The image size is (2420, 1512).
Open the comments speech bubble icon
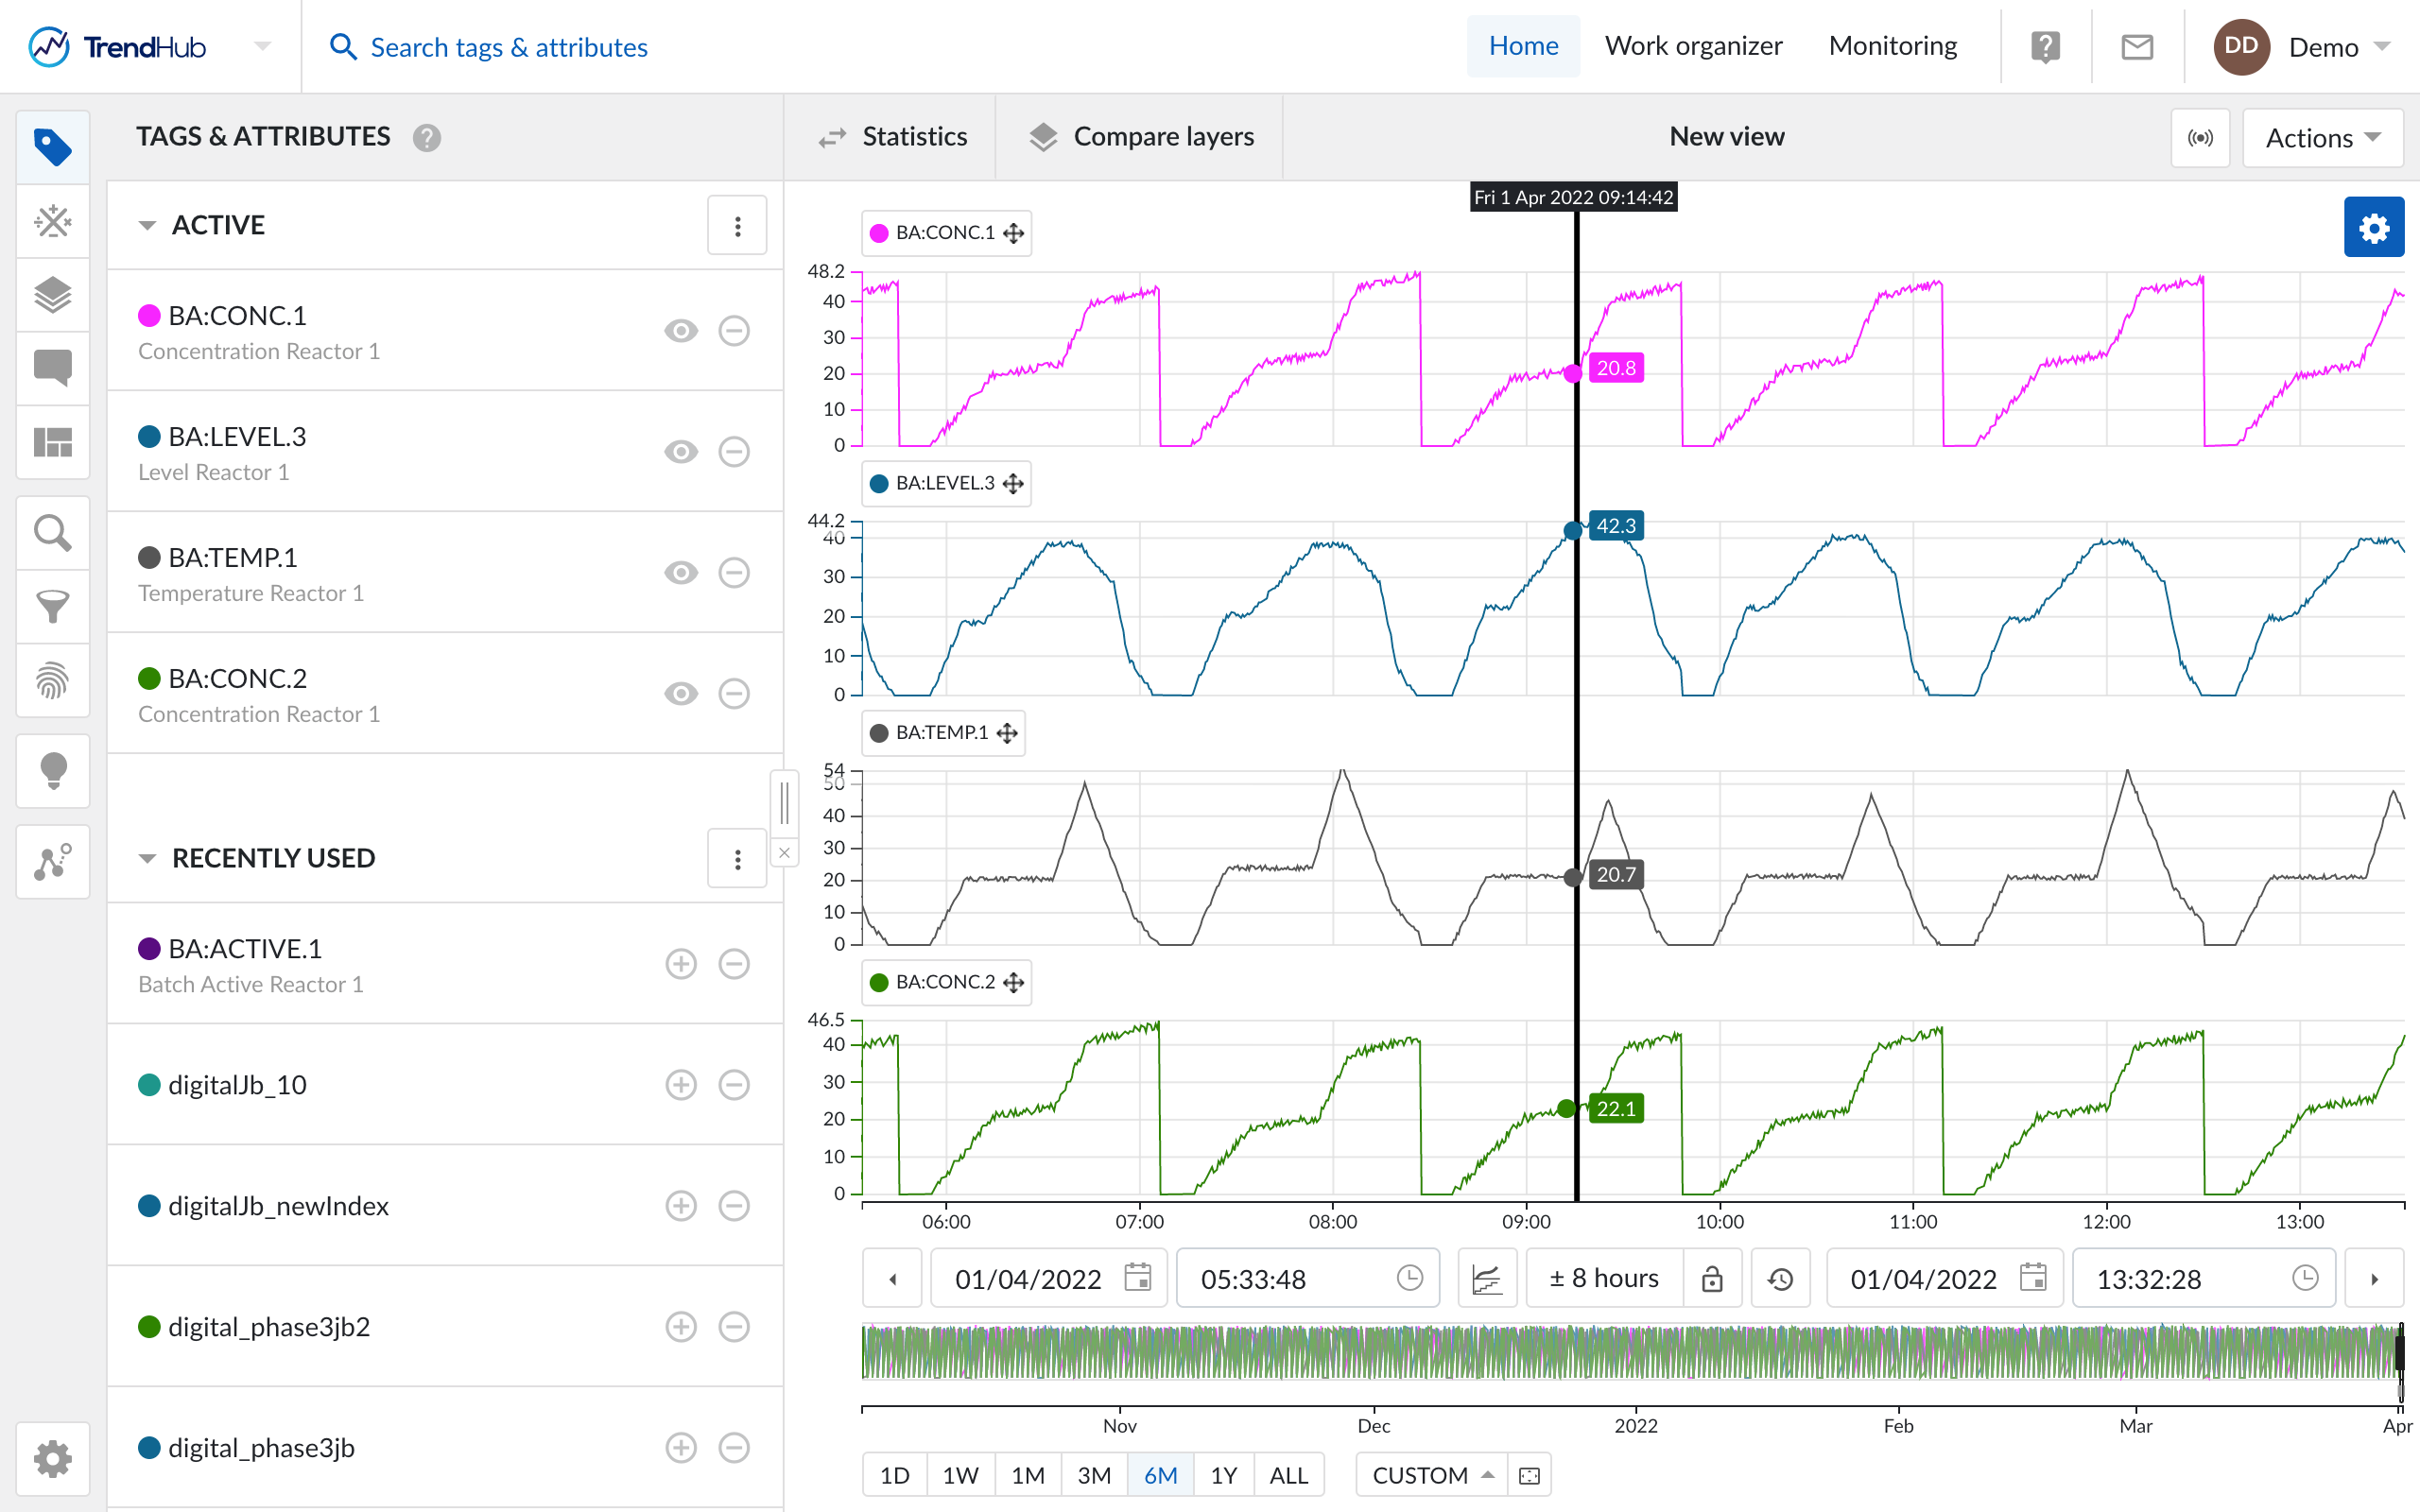[53, 368]
